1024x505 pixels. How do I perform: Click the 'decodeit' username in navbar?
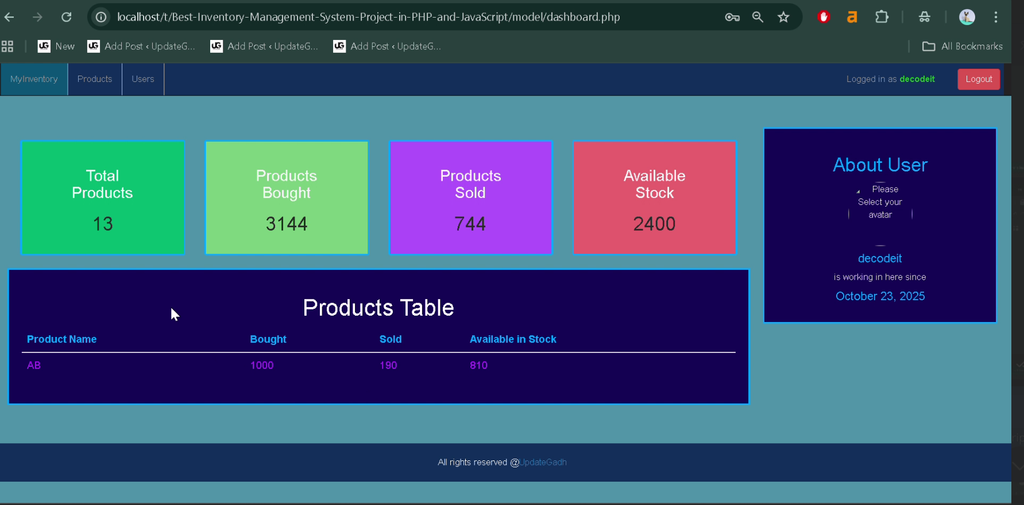pos(917,79)
